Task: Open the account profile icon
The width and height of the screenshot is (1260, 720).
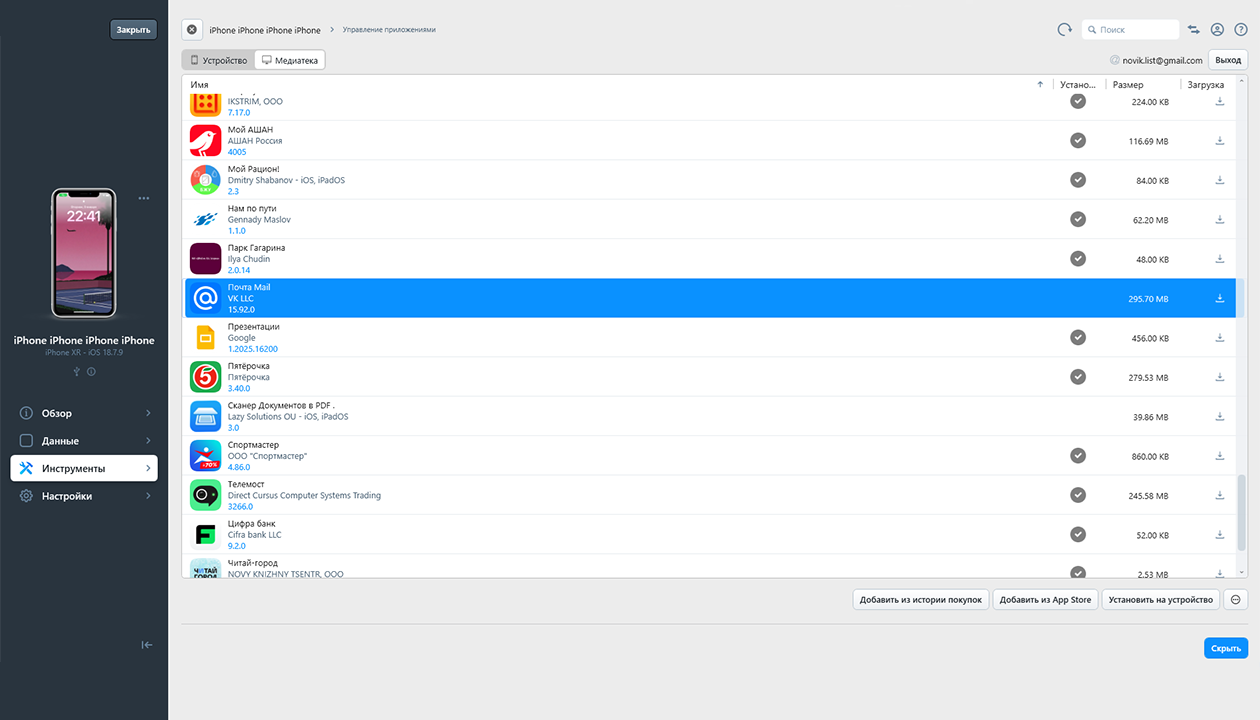Action: (1217, 30)
